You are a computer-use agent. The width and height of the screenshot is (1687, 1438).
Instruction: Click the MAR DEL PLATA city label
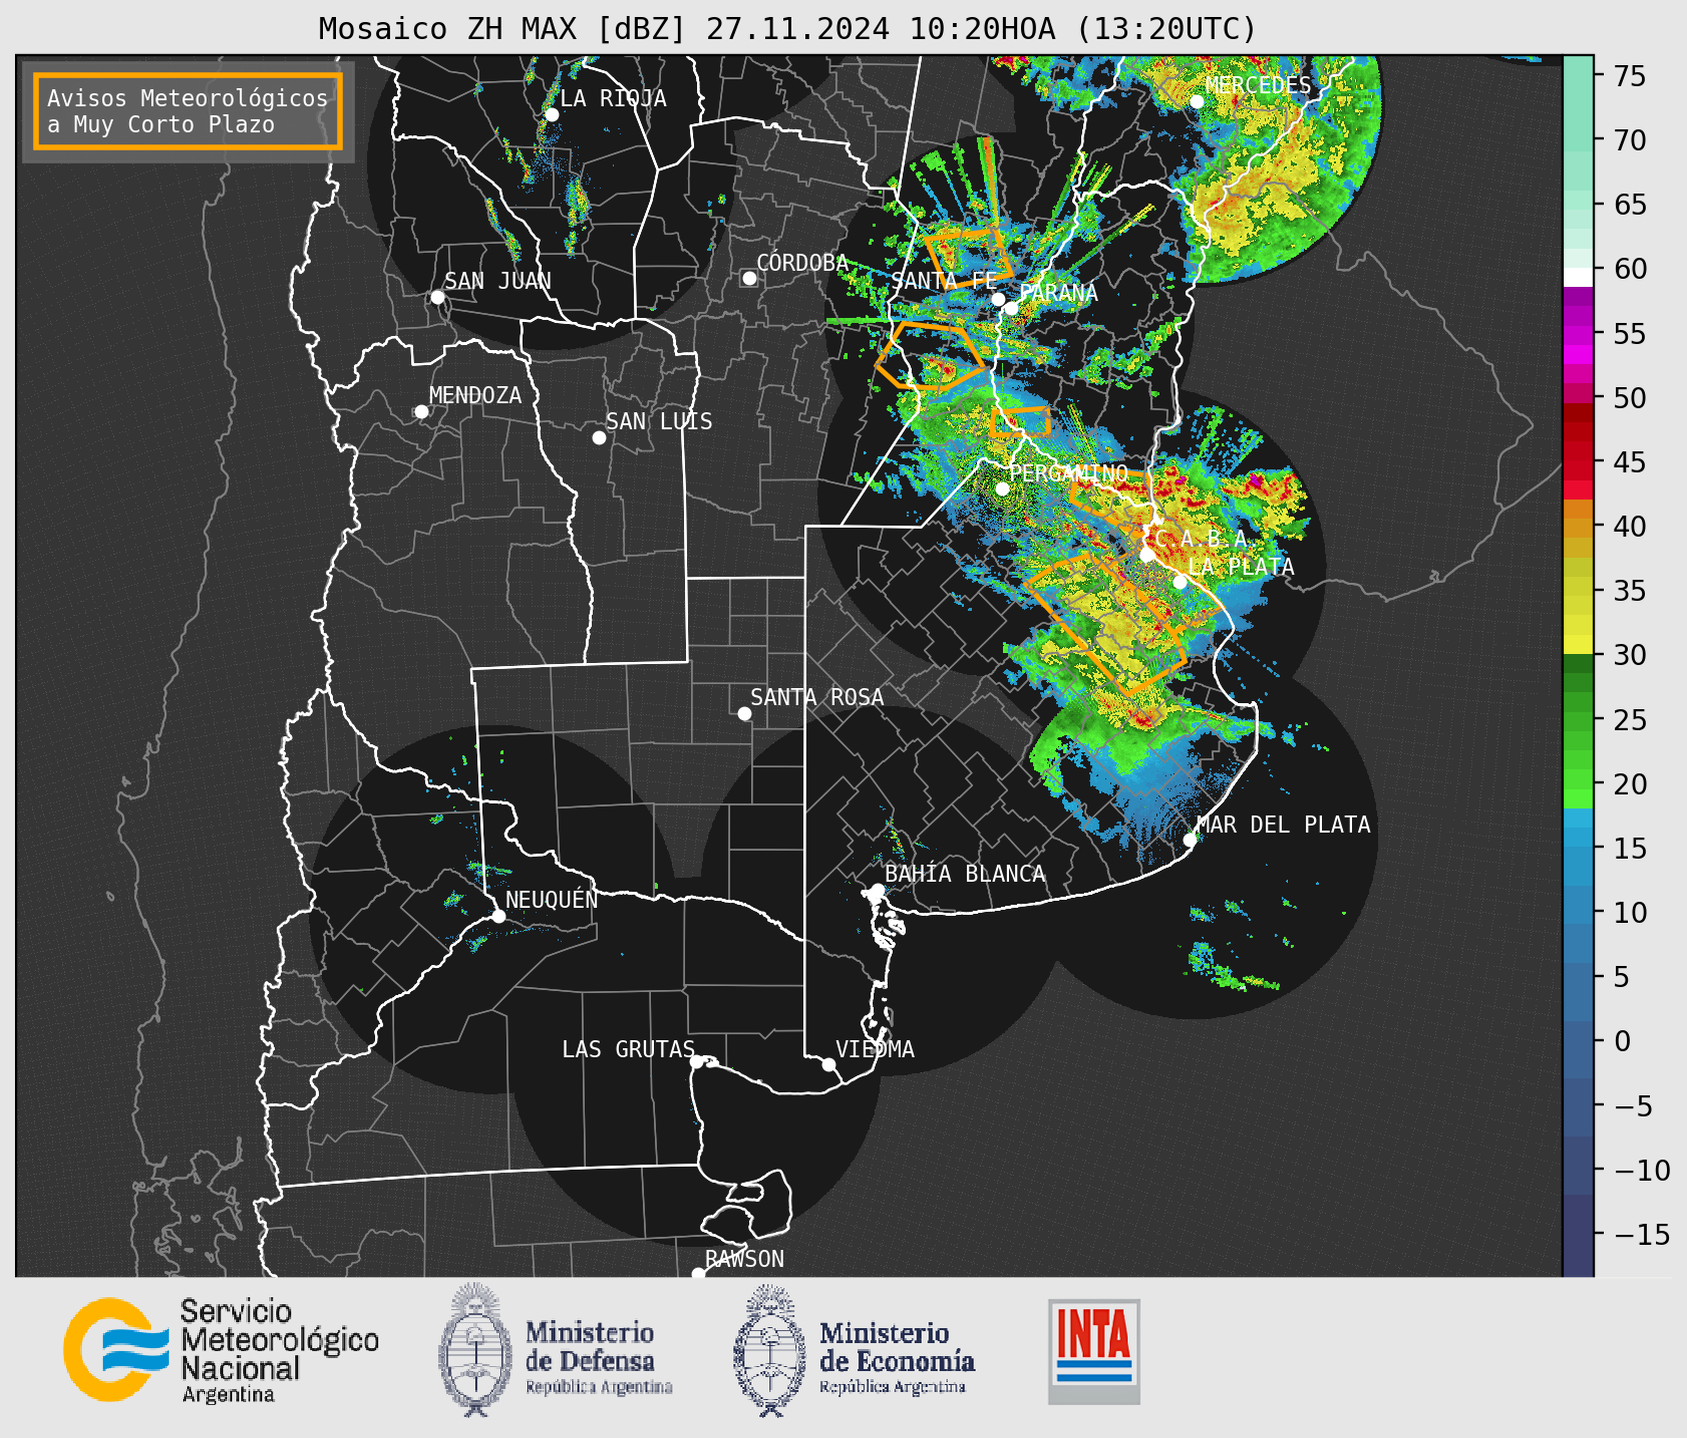[1283, 824]
